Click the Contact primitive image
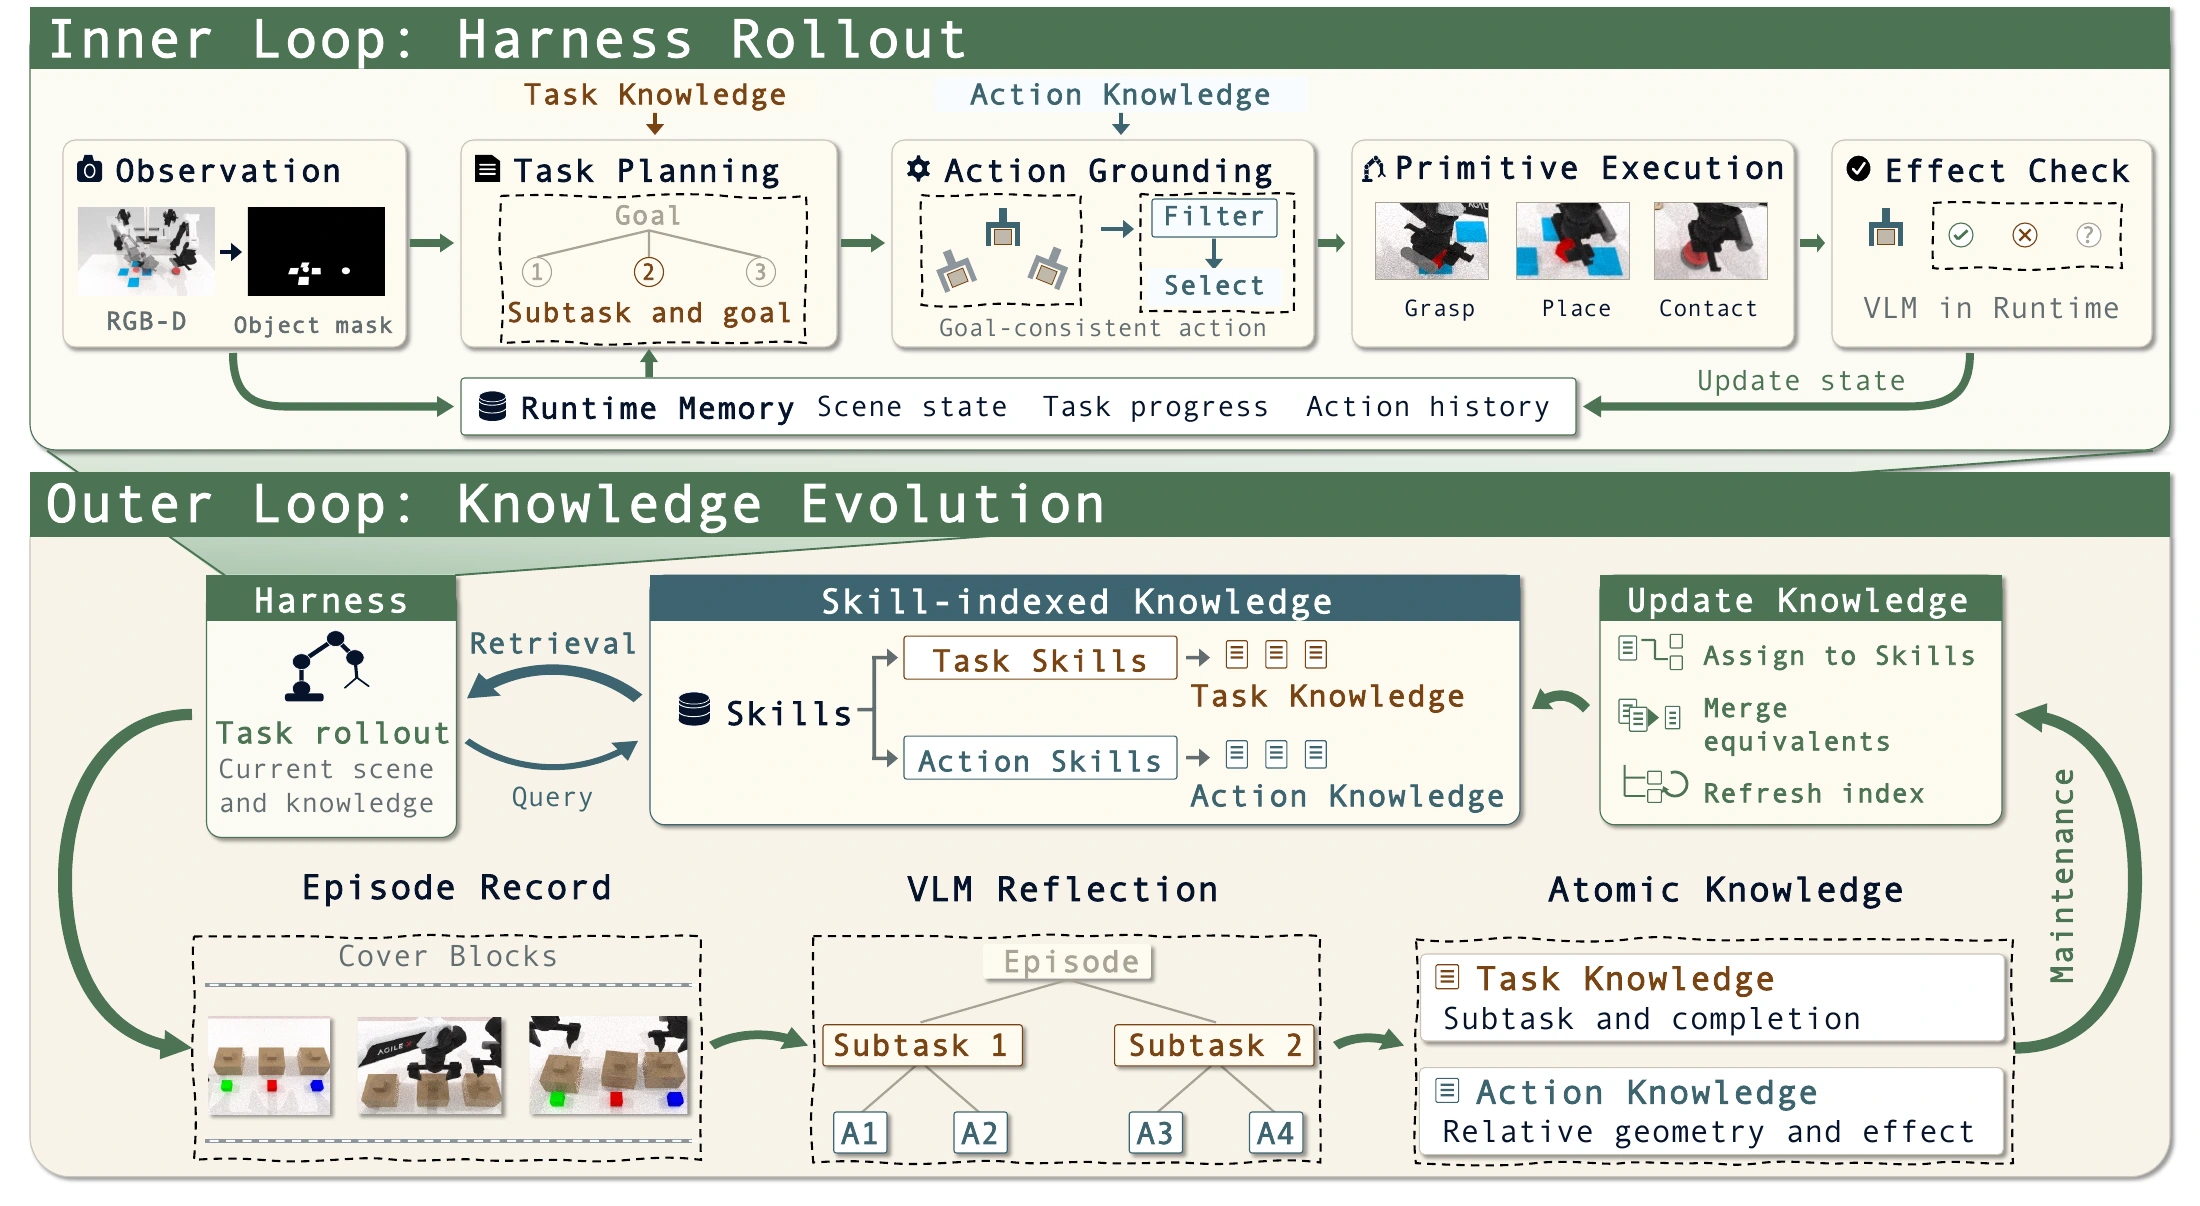This screenshot has height=1206, width=2200. 1711,241
